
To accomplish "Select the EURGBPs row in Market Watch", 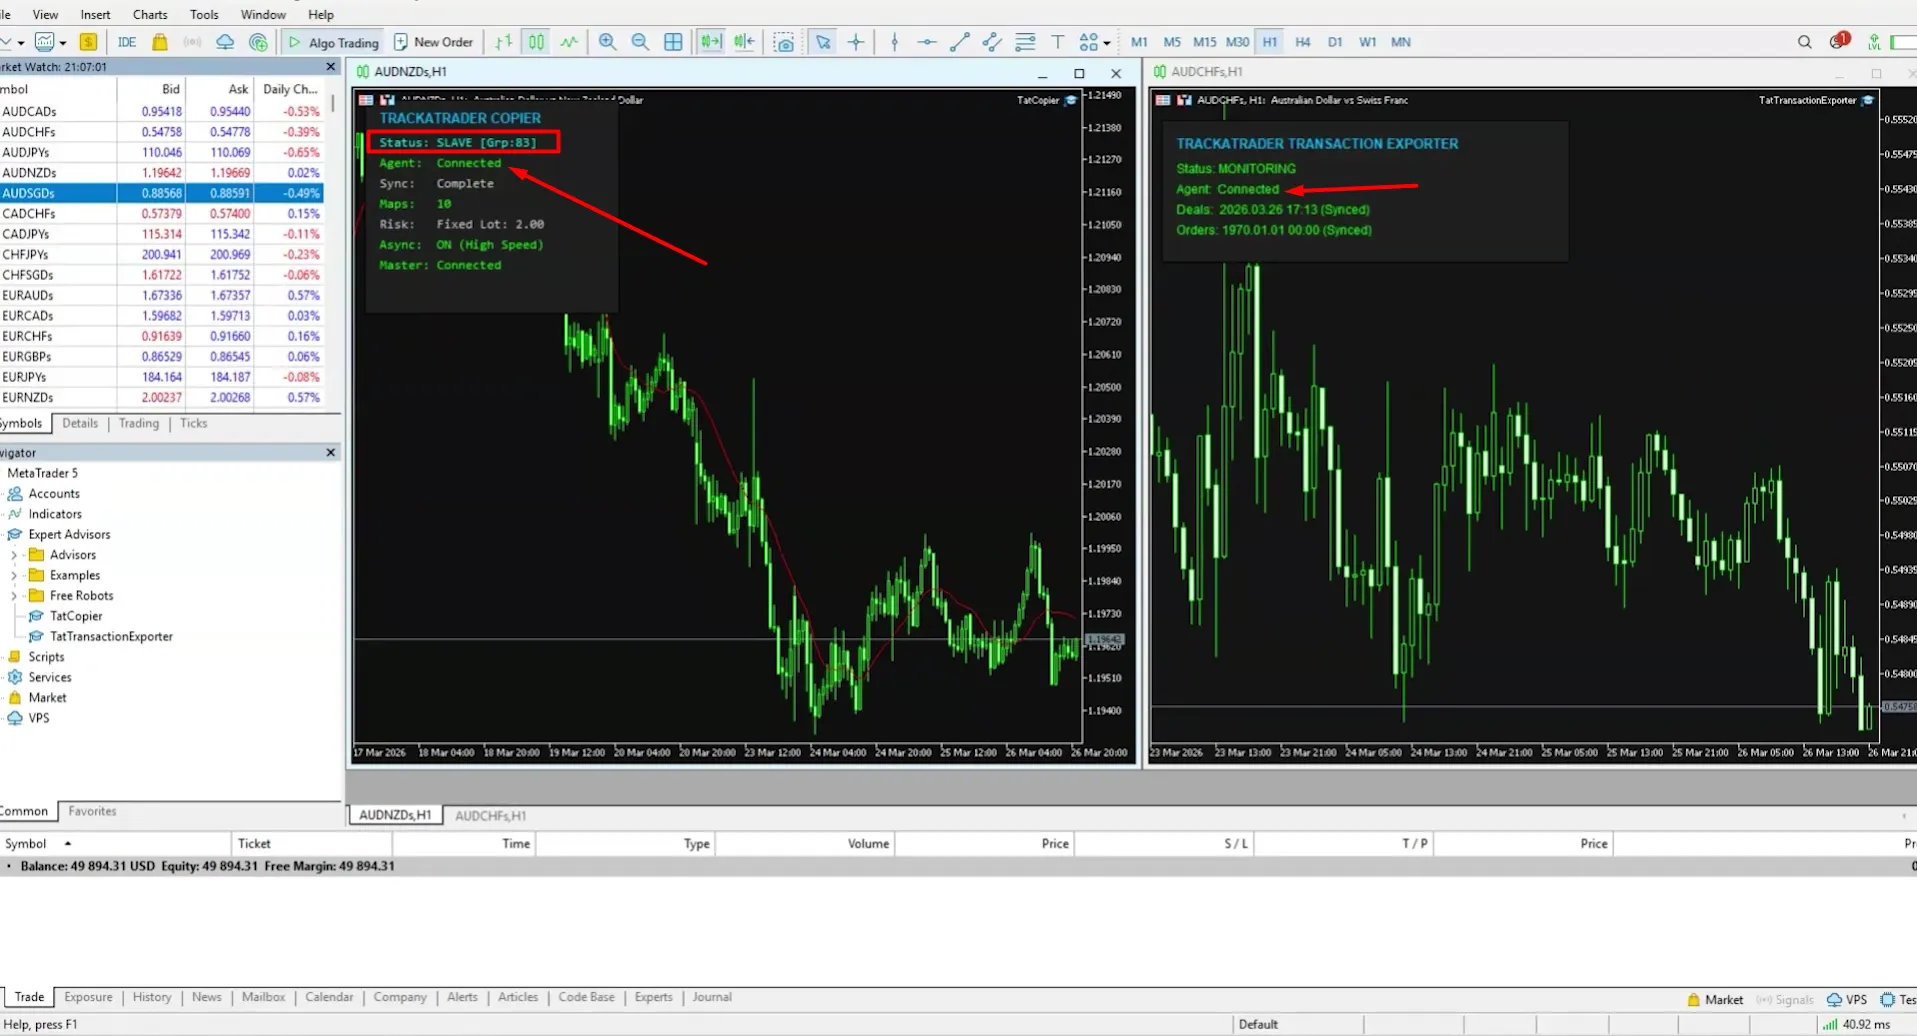I will click(x=160, y=356).
